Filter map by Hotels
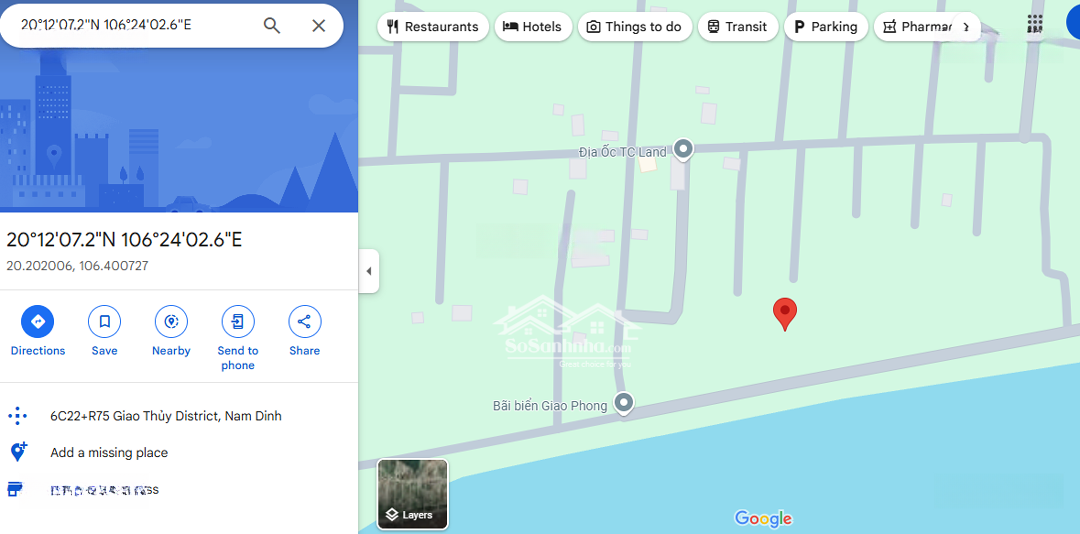Viewport: 1080px width, 534px height. click(533, 27)
